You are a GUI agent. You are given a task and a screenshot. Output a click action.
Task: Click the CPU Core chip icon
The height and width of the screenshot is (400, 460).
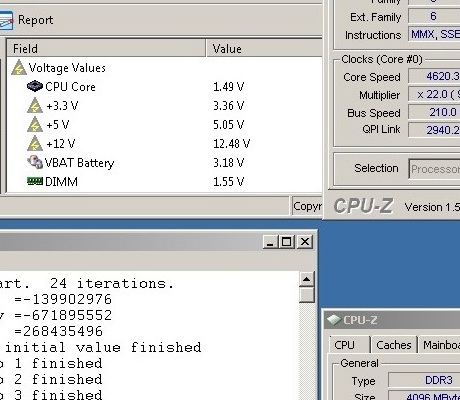(x=35, y=86)
